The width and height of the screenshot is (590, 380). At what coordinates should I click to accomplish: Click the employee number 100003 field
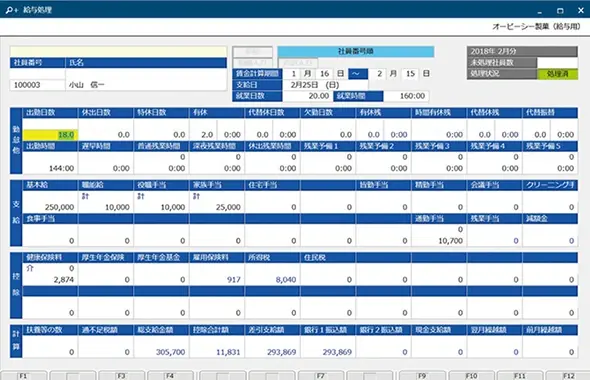pos(37,85)
